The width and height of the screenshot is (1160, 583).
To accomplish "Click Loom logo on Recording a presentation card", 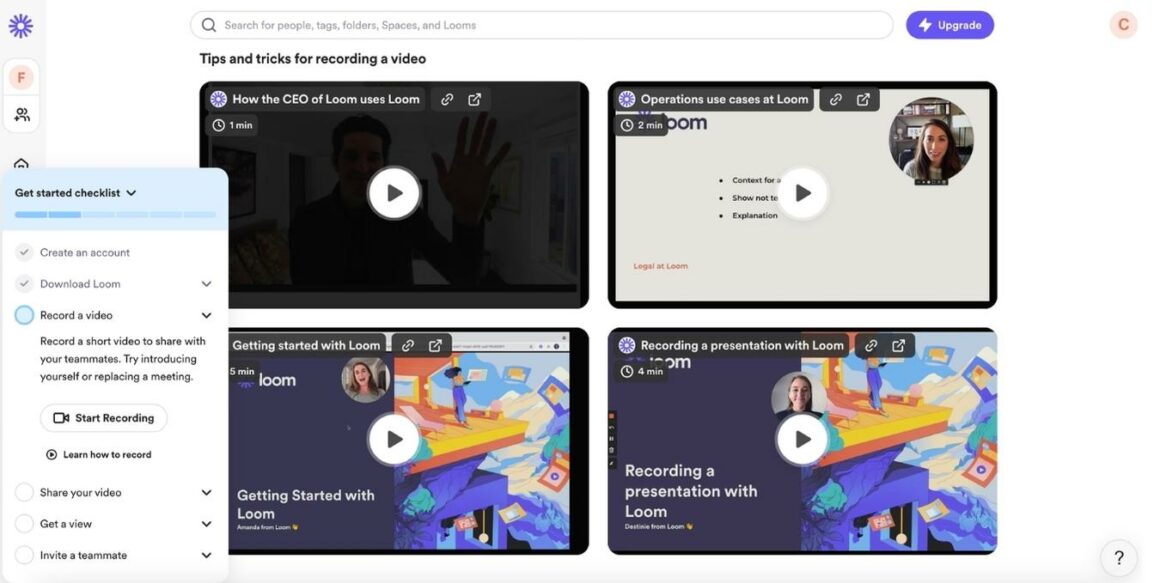I will point(627,346).
